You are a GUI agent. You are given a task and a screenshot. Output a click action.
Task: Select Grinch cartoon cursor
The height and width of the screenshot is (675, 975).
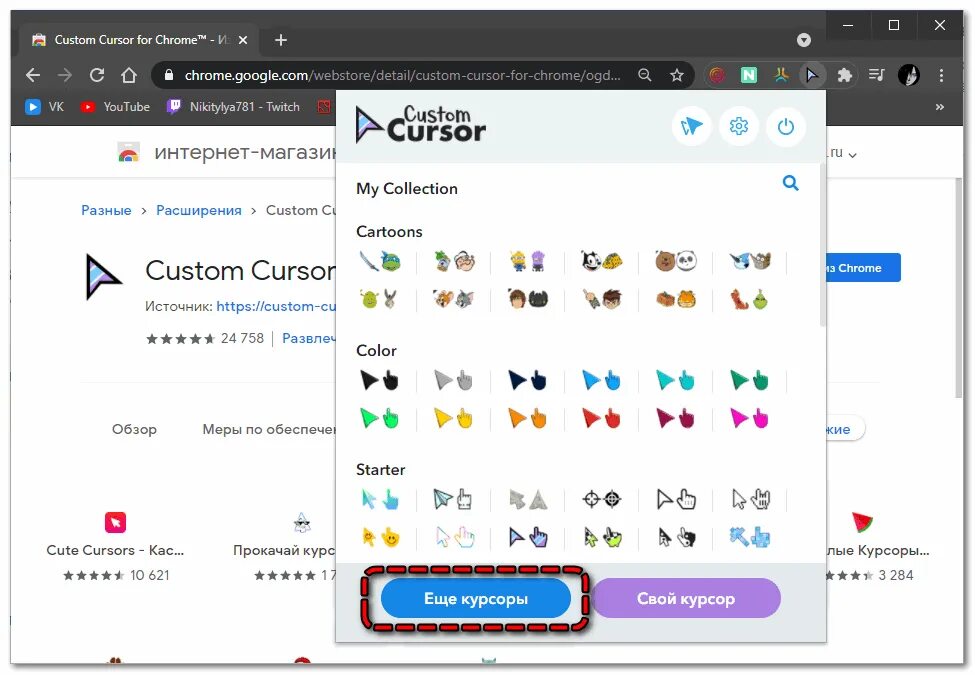(750, 300)
